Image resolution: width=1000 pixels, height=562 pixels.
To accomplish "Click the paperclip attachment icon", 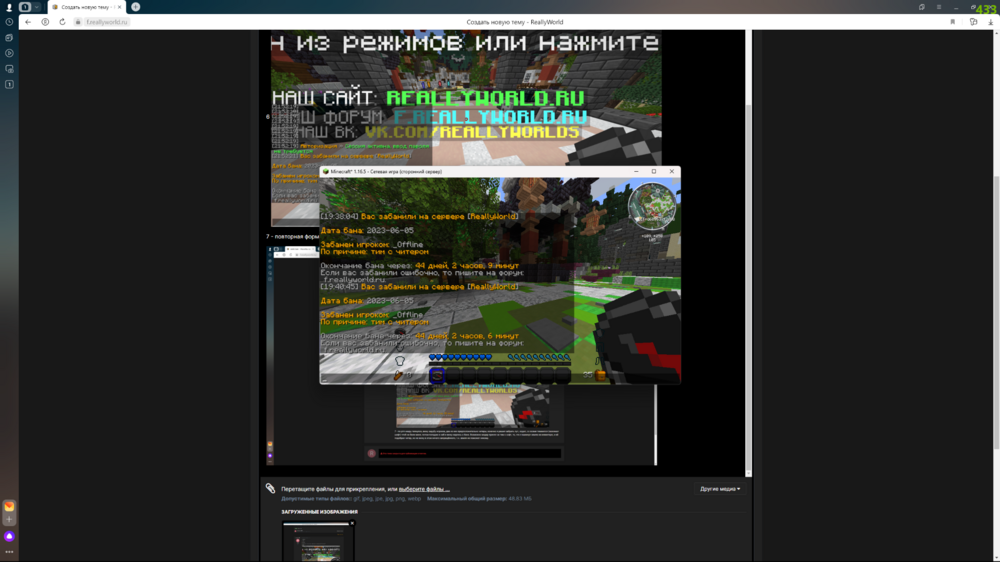I will click(x=270, y=489).
